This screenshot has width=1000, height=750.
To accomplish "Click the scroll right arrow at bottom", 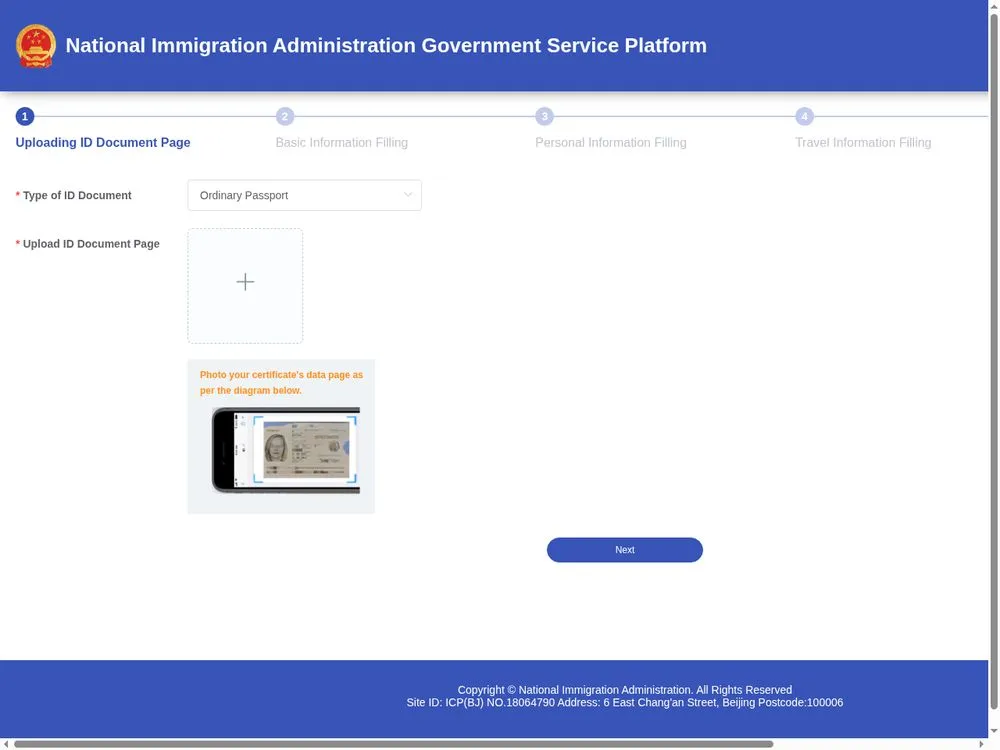I will tap(982, 744).
